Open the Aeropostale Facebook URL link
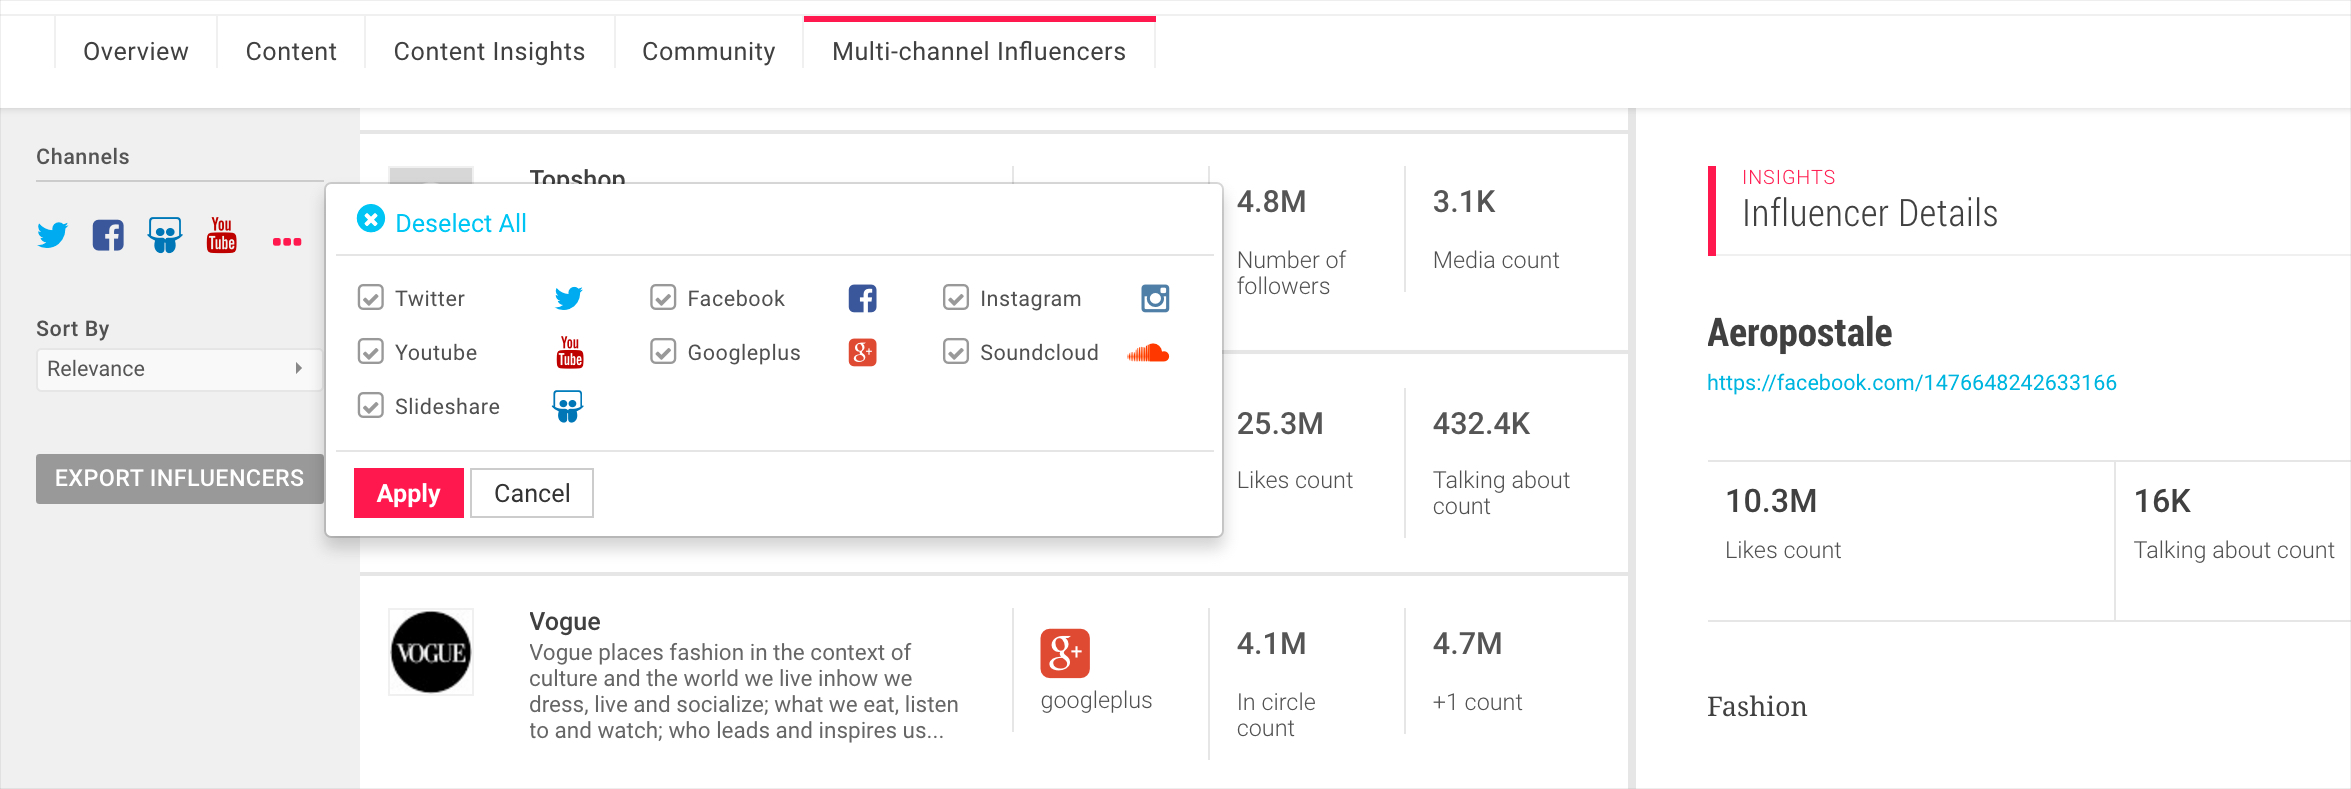Screen dimensions: 2351x789 [1912, 383]
